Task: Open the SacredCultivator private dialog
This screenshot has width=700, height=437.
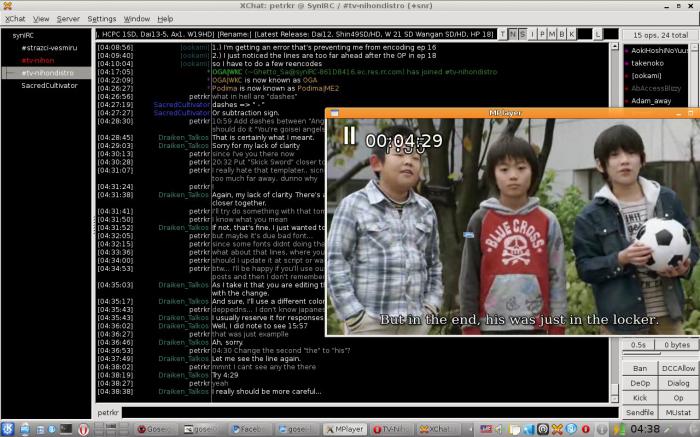Action: click(49, 85)
